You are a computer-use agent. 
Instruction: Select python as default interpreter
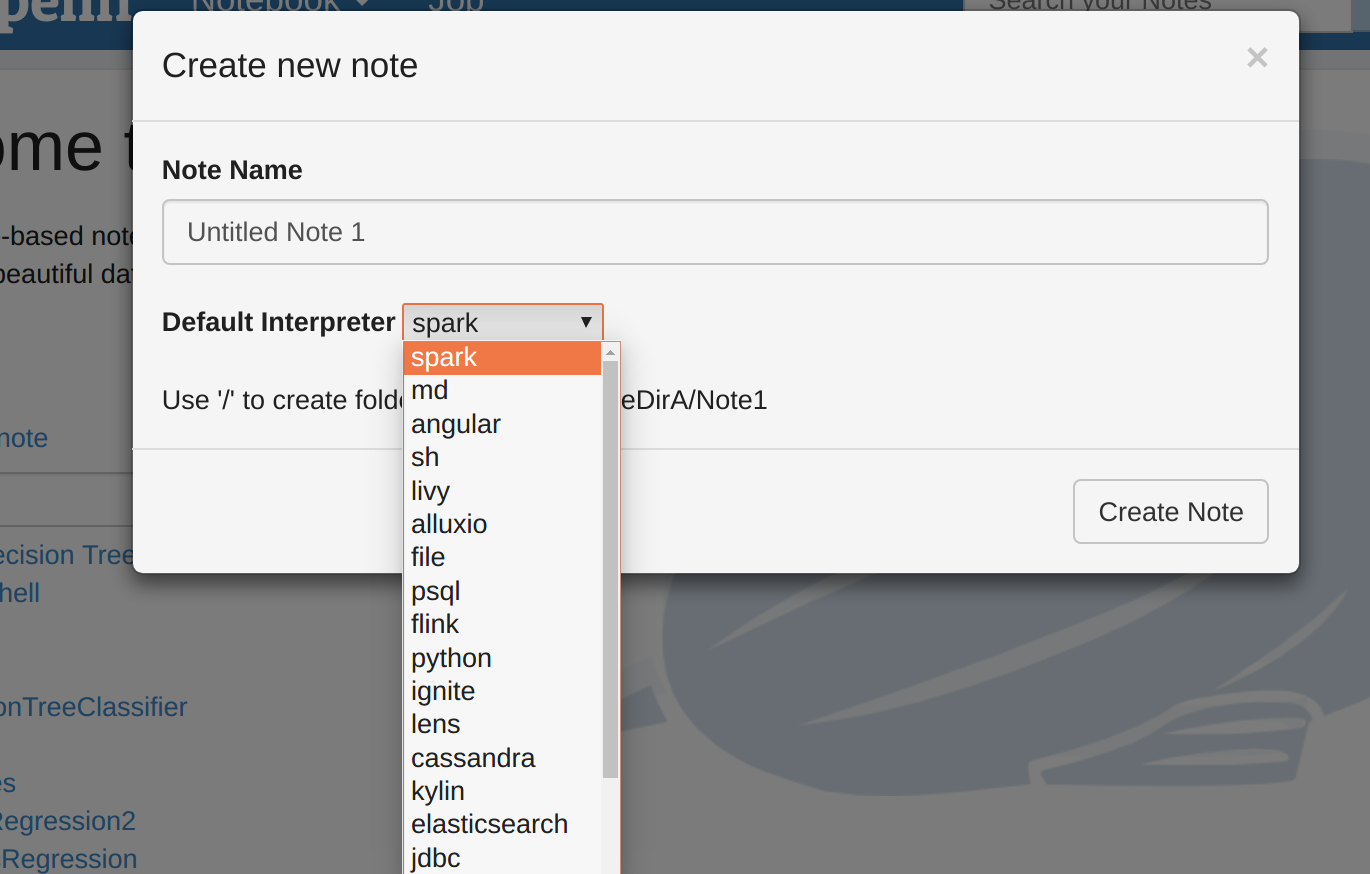(x=503, y=658)
